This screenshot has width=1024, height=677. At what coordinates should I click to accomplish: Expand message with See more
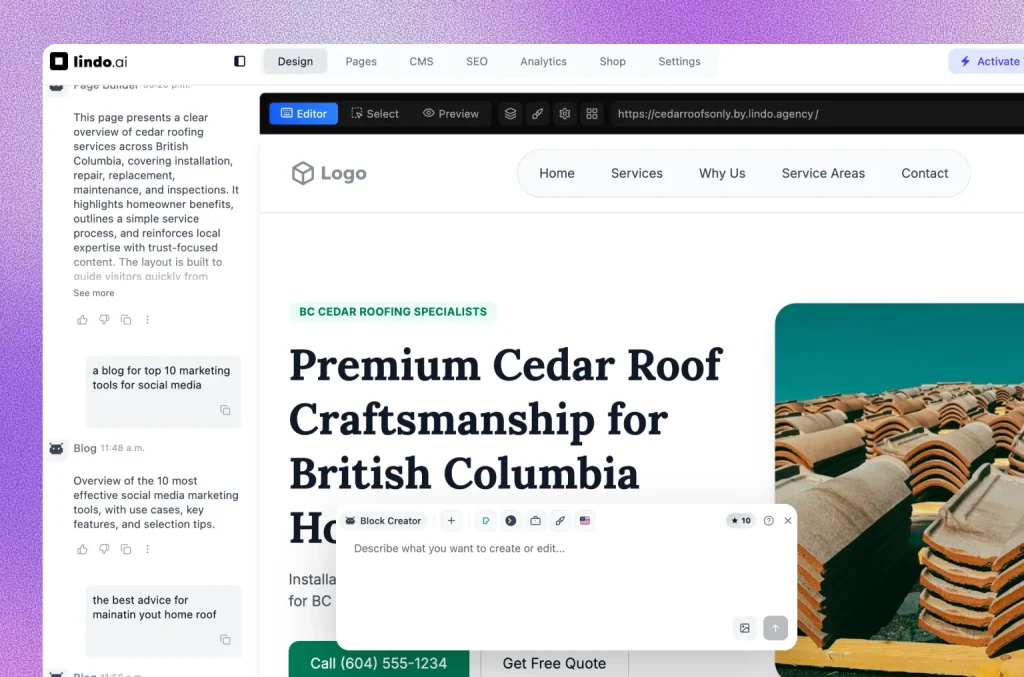[93, 293]
